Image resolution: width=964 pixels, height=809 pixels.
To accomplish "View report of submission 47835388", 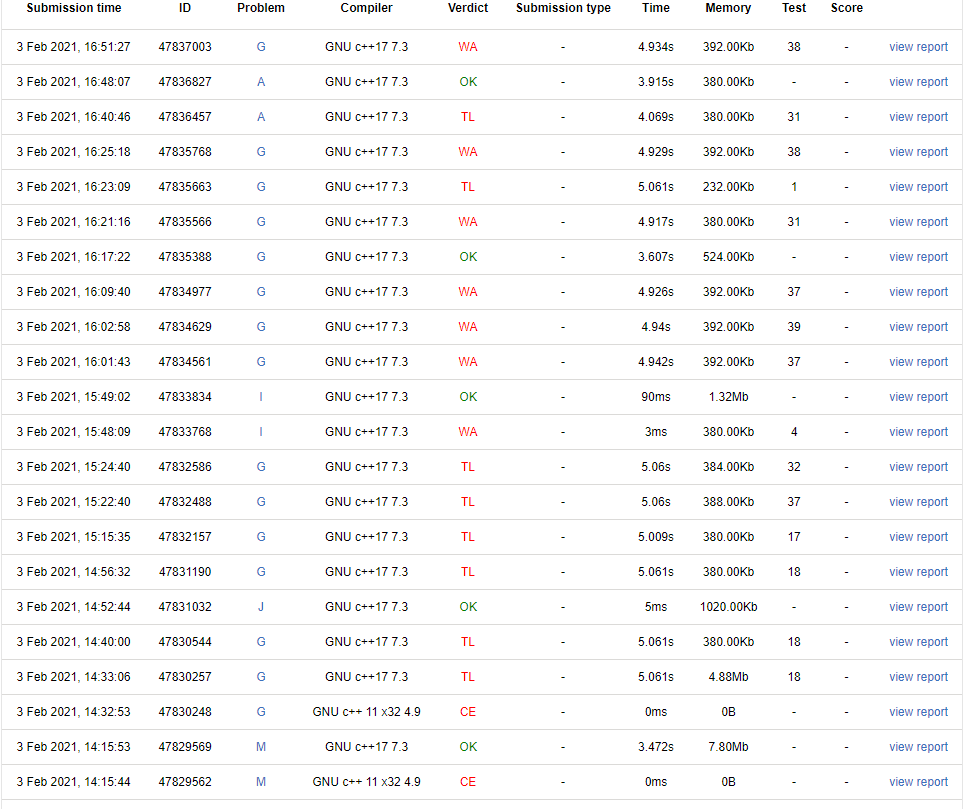I will (x=918, y=257).
